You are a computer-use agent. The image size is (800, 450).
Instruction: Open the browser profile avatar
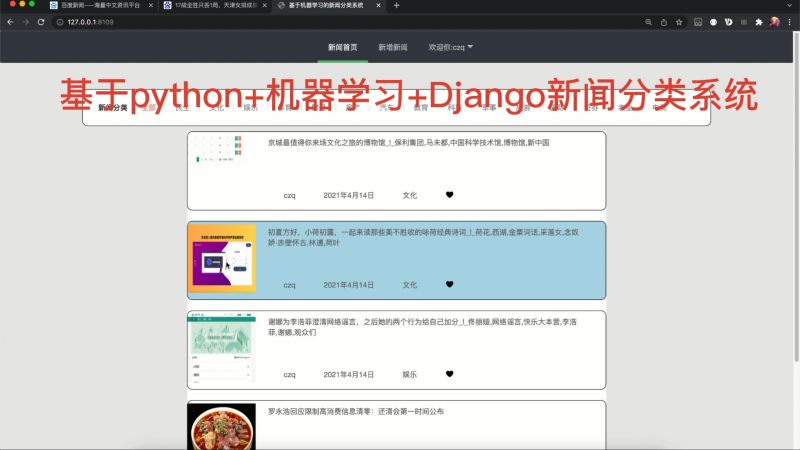pos(774,22)
